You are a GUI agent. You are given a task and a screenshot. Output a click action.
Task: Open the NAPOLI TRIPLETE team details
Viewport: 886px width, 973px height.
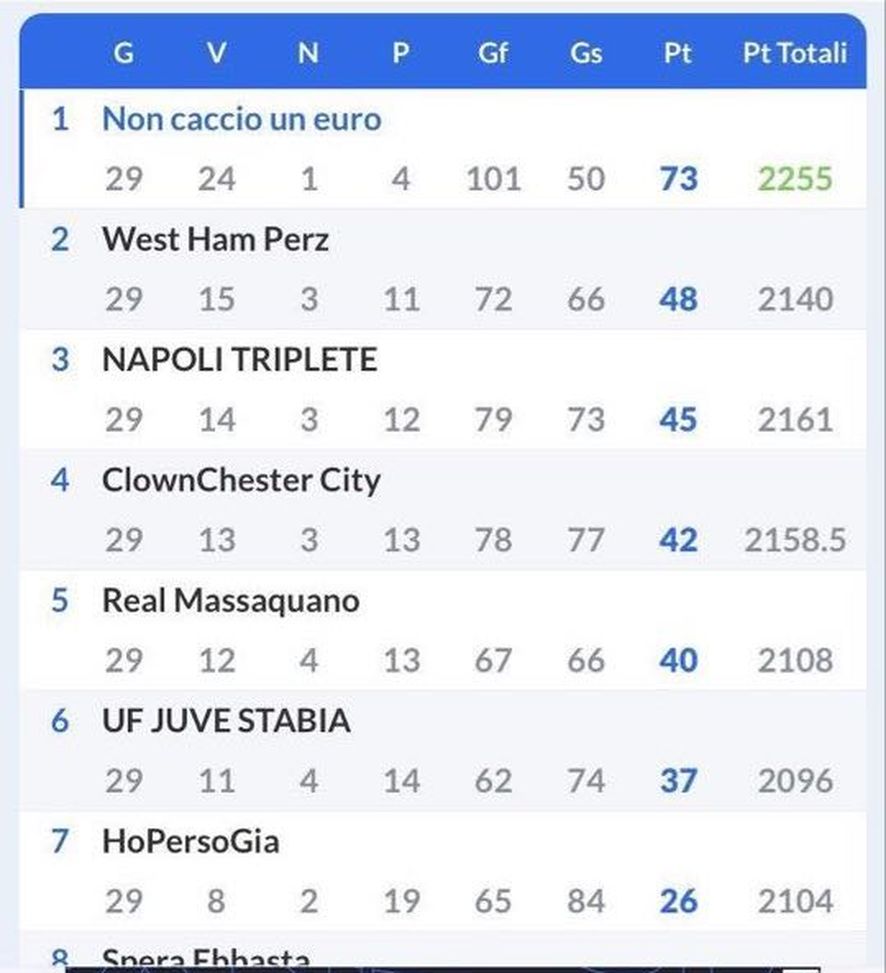pos(240,360)
